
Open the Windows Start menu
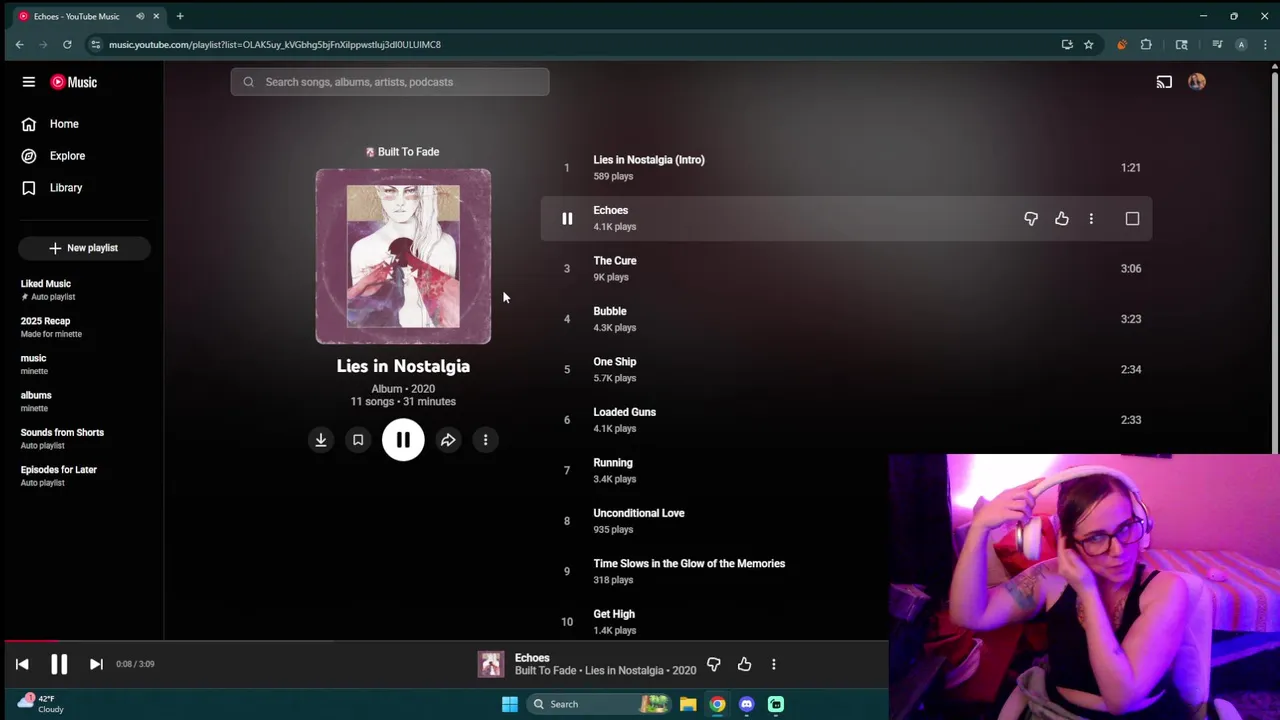click(x=509, y=704)
